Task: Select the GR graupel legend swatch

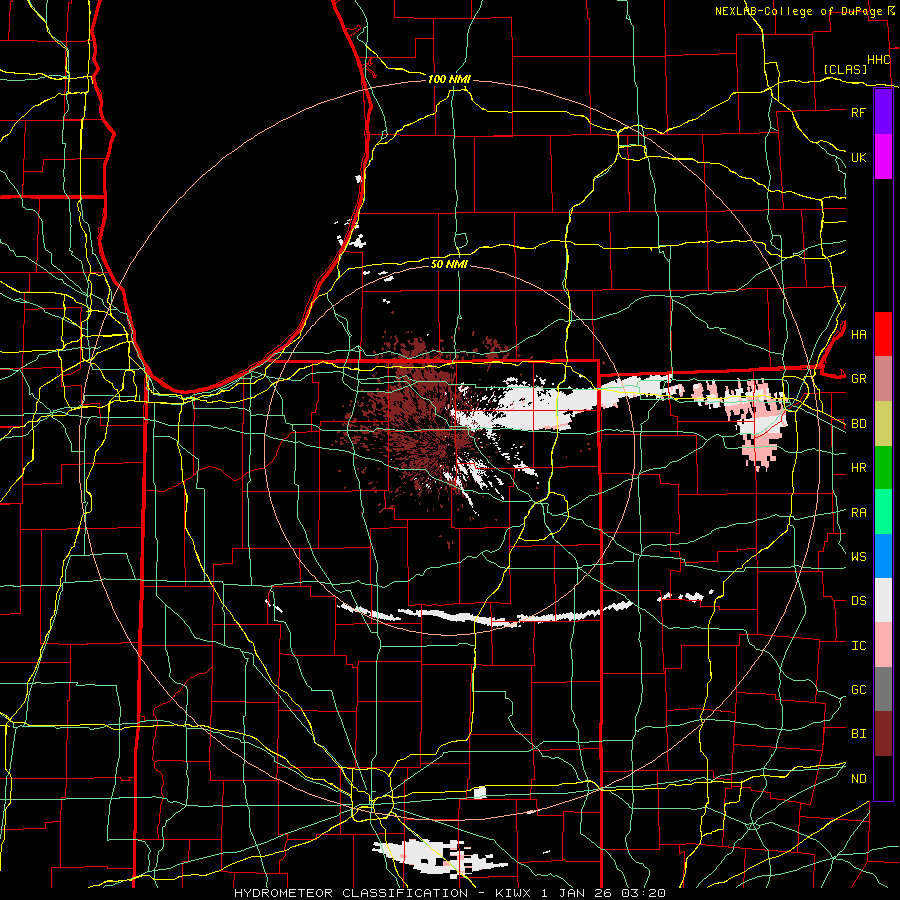Action: click(883, 378)
